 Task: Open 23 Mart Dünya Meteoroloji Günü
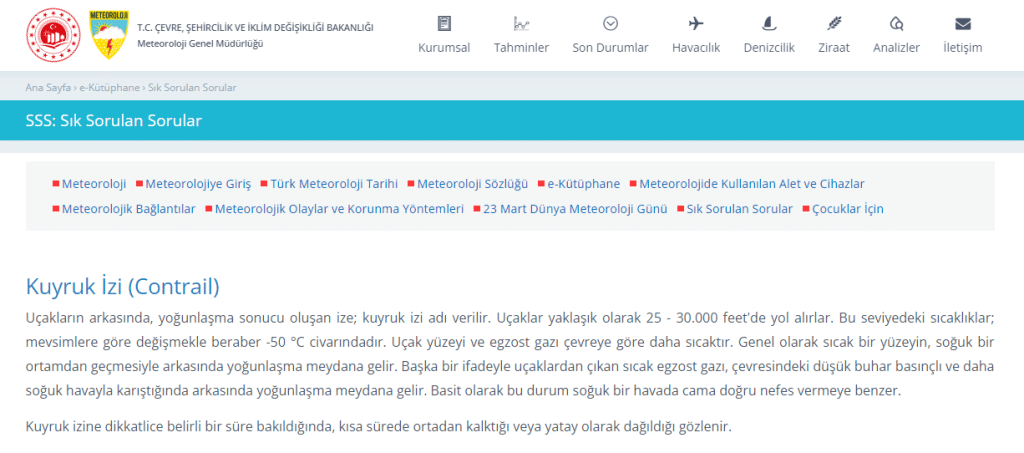(575, 209)
